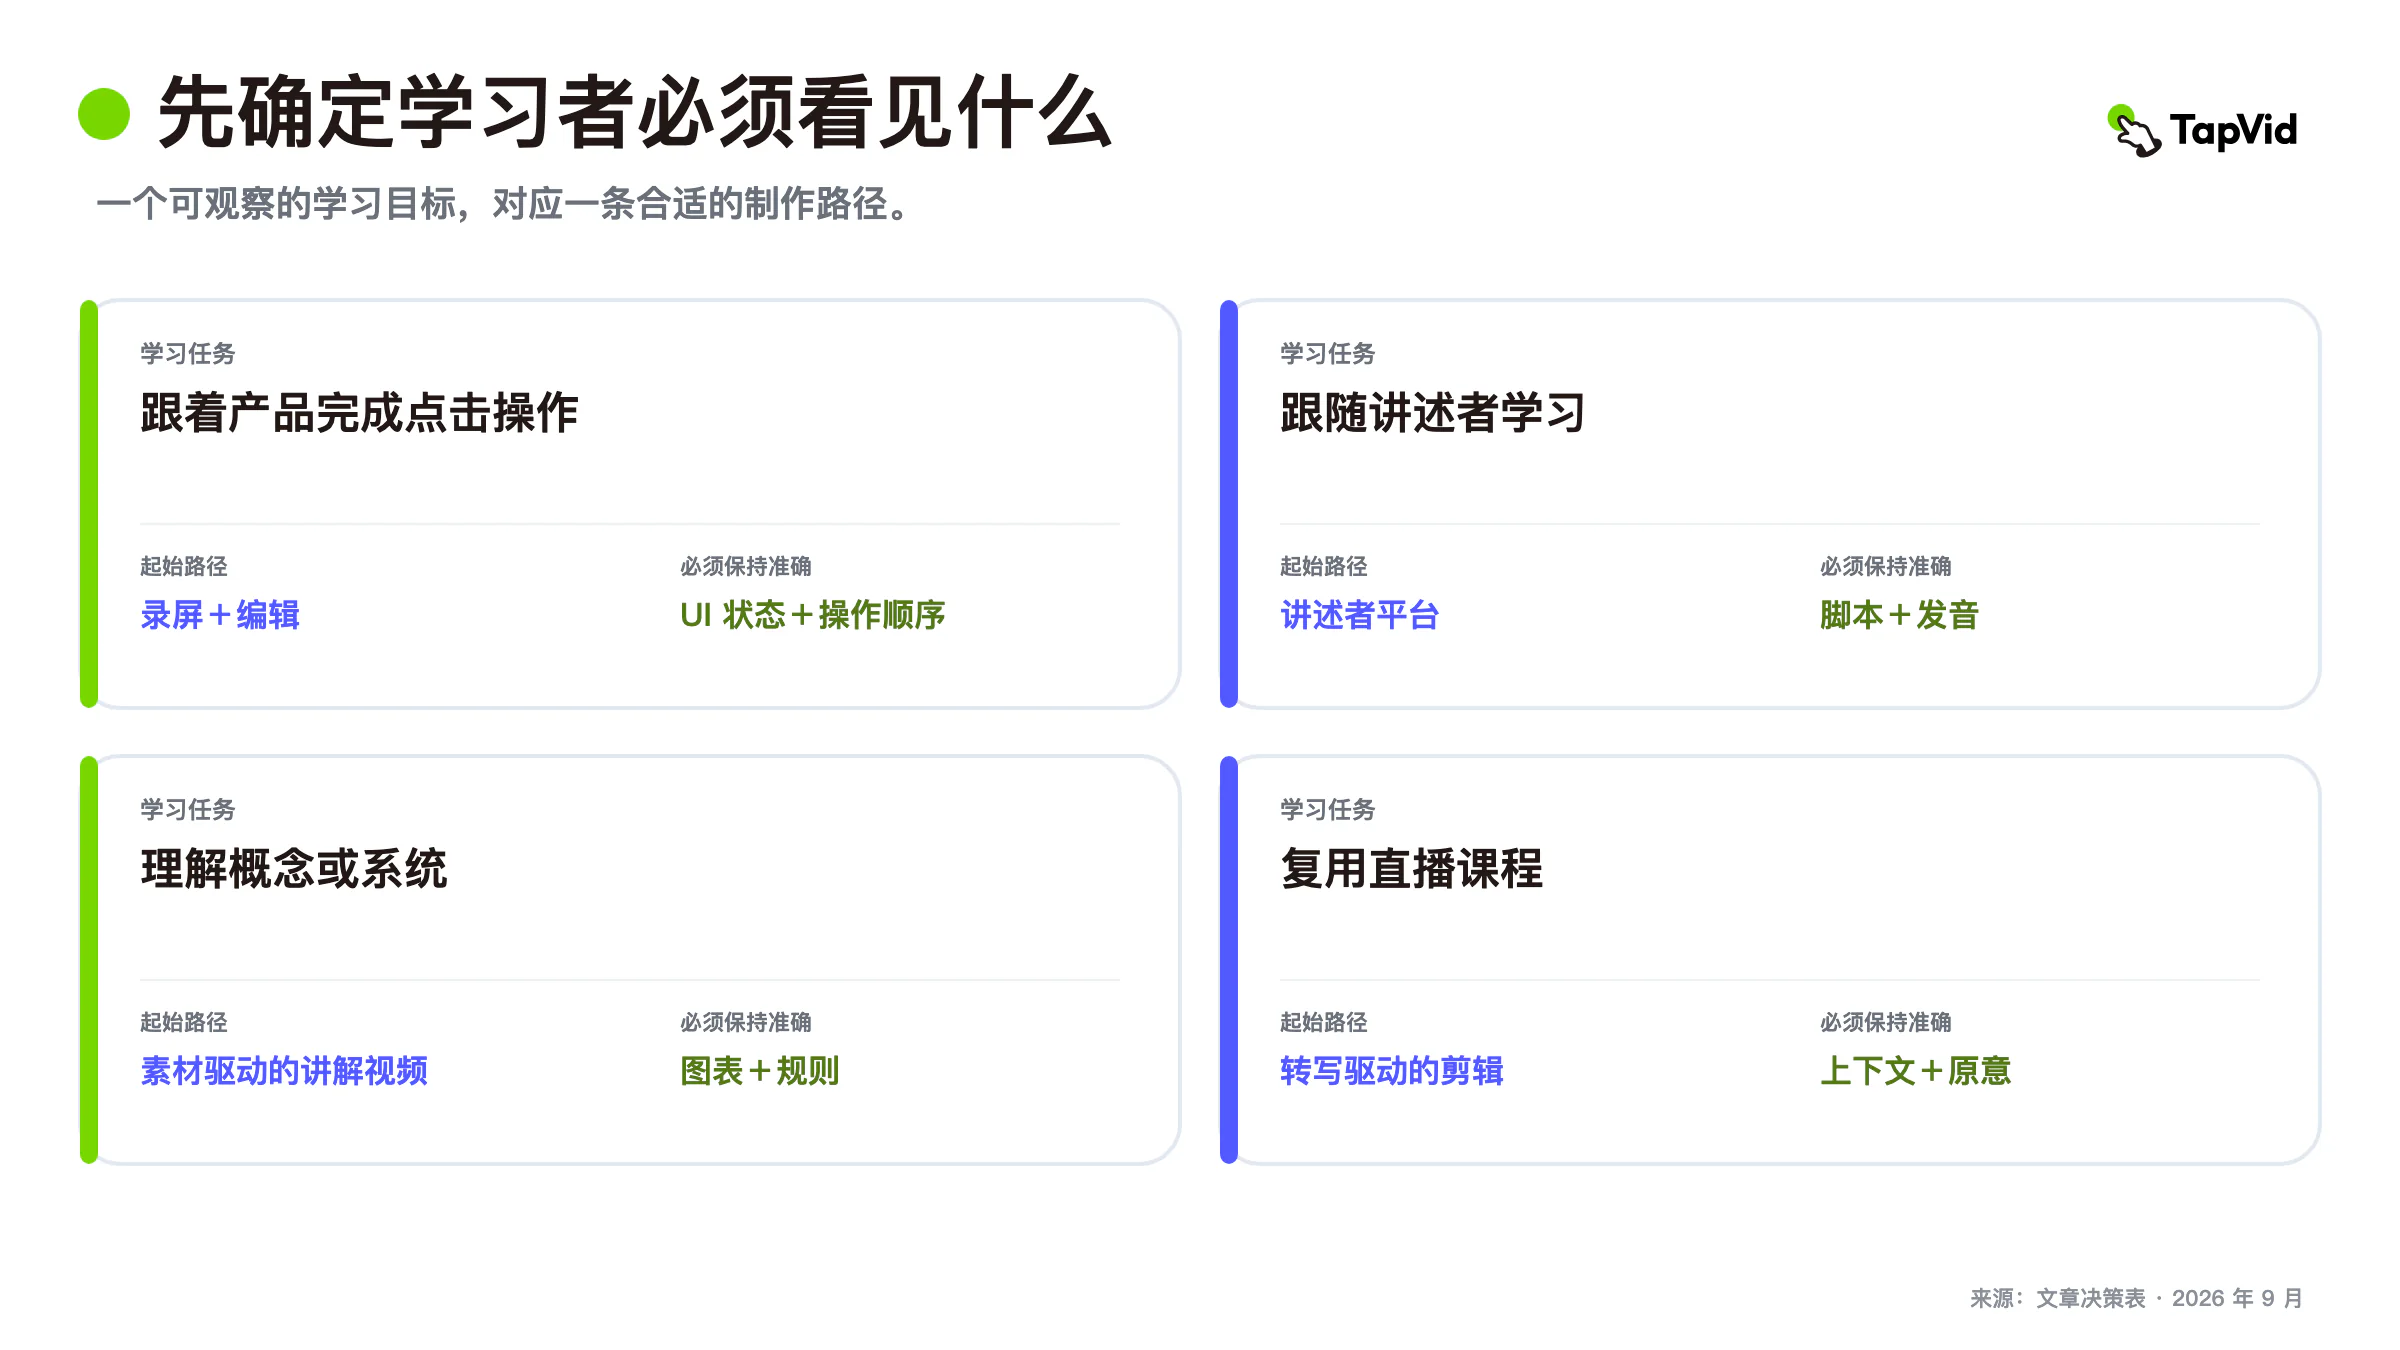Click 学习任务 label above 理解概念或系统
Viewport: 2400px width, 1350px height.
pos(188,809)
